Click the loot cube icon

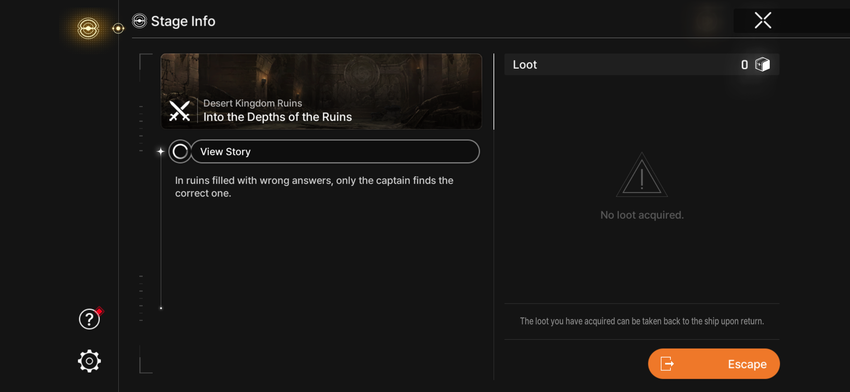[762, 65]
